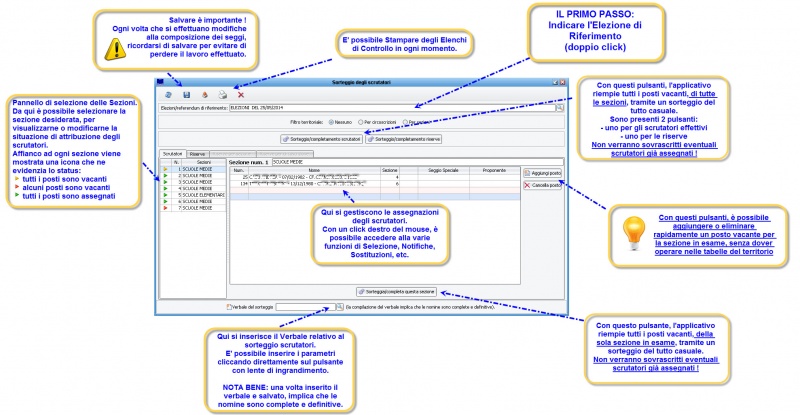Viewport: 800px width, 415px height.
Task: Click the Aggiungi posto button
Action: coord(542,174)
